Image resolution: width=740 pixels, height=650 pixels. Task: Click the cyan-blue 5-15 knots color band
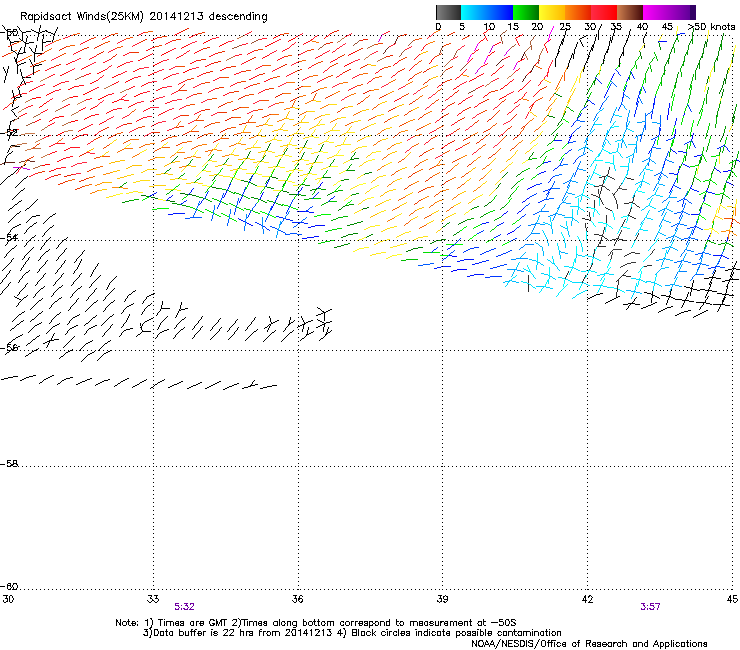tap(487, 12)
